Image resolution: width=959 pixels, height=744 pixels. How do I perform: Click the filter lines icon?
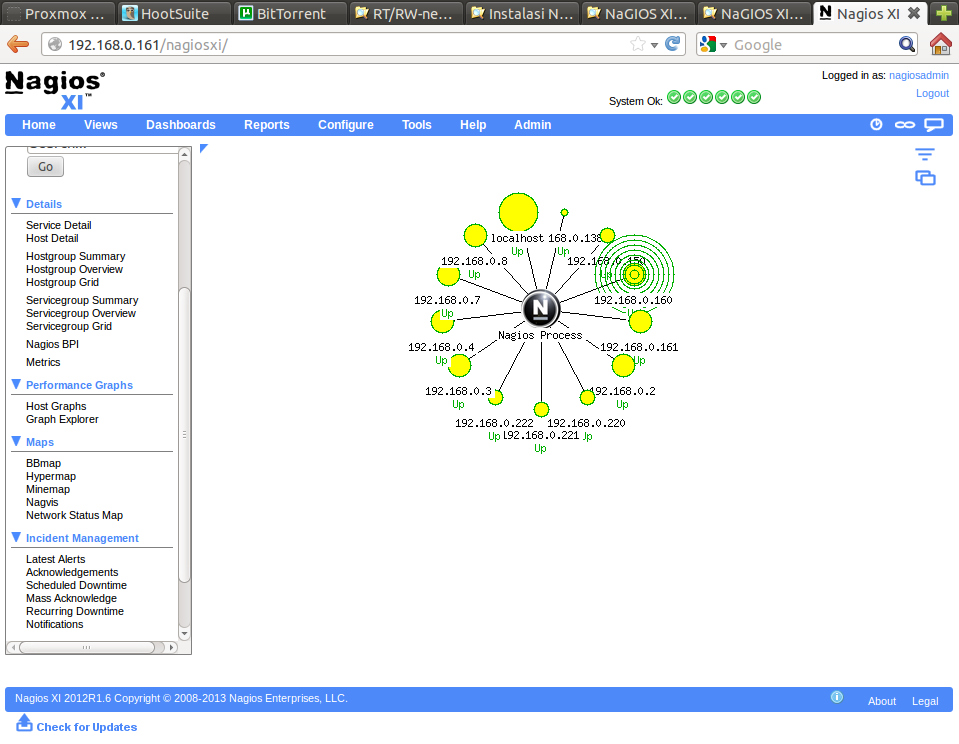925,154
